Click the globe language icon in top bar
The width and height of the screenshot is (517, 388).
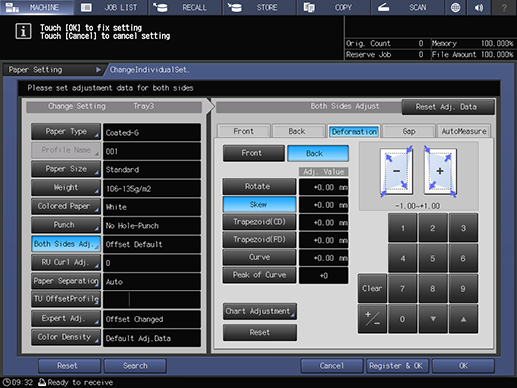click(x=455, y=7)
